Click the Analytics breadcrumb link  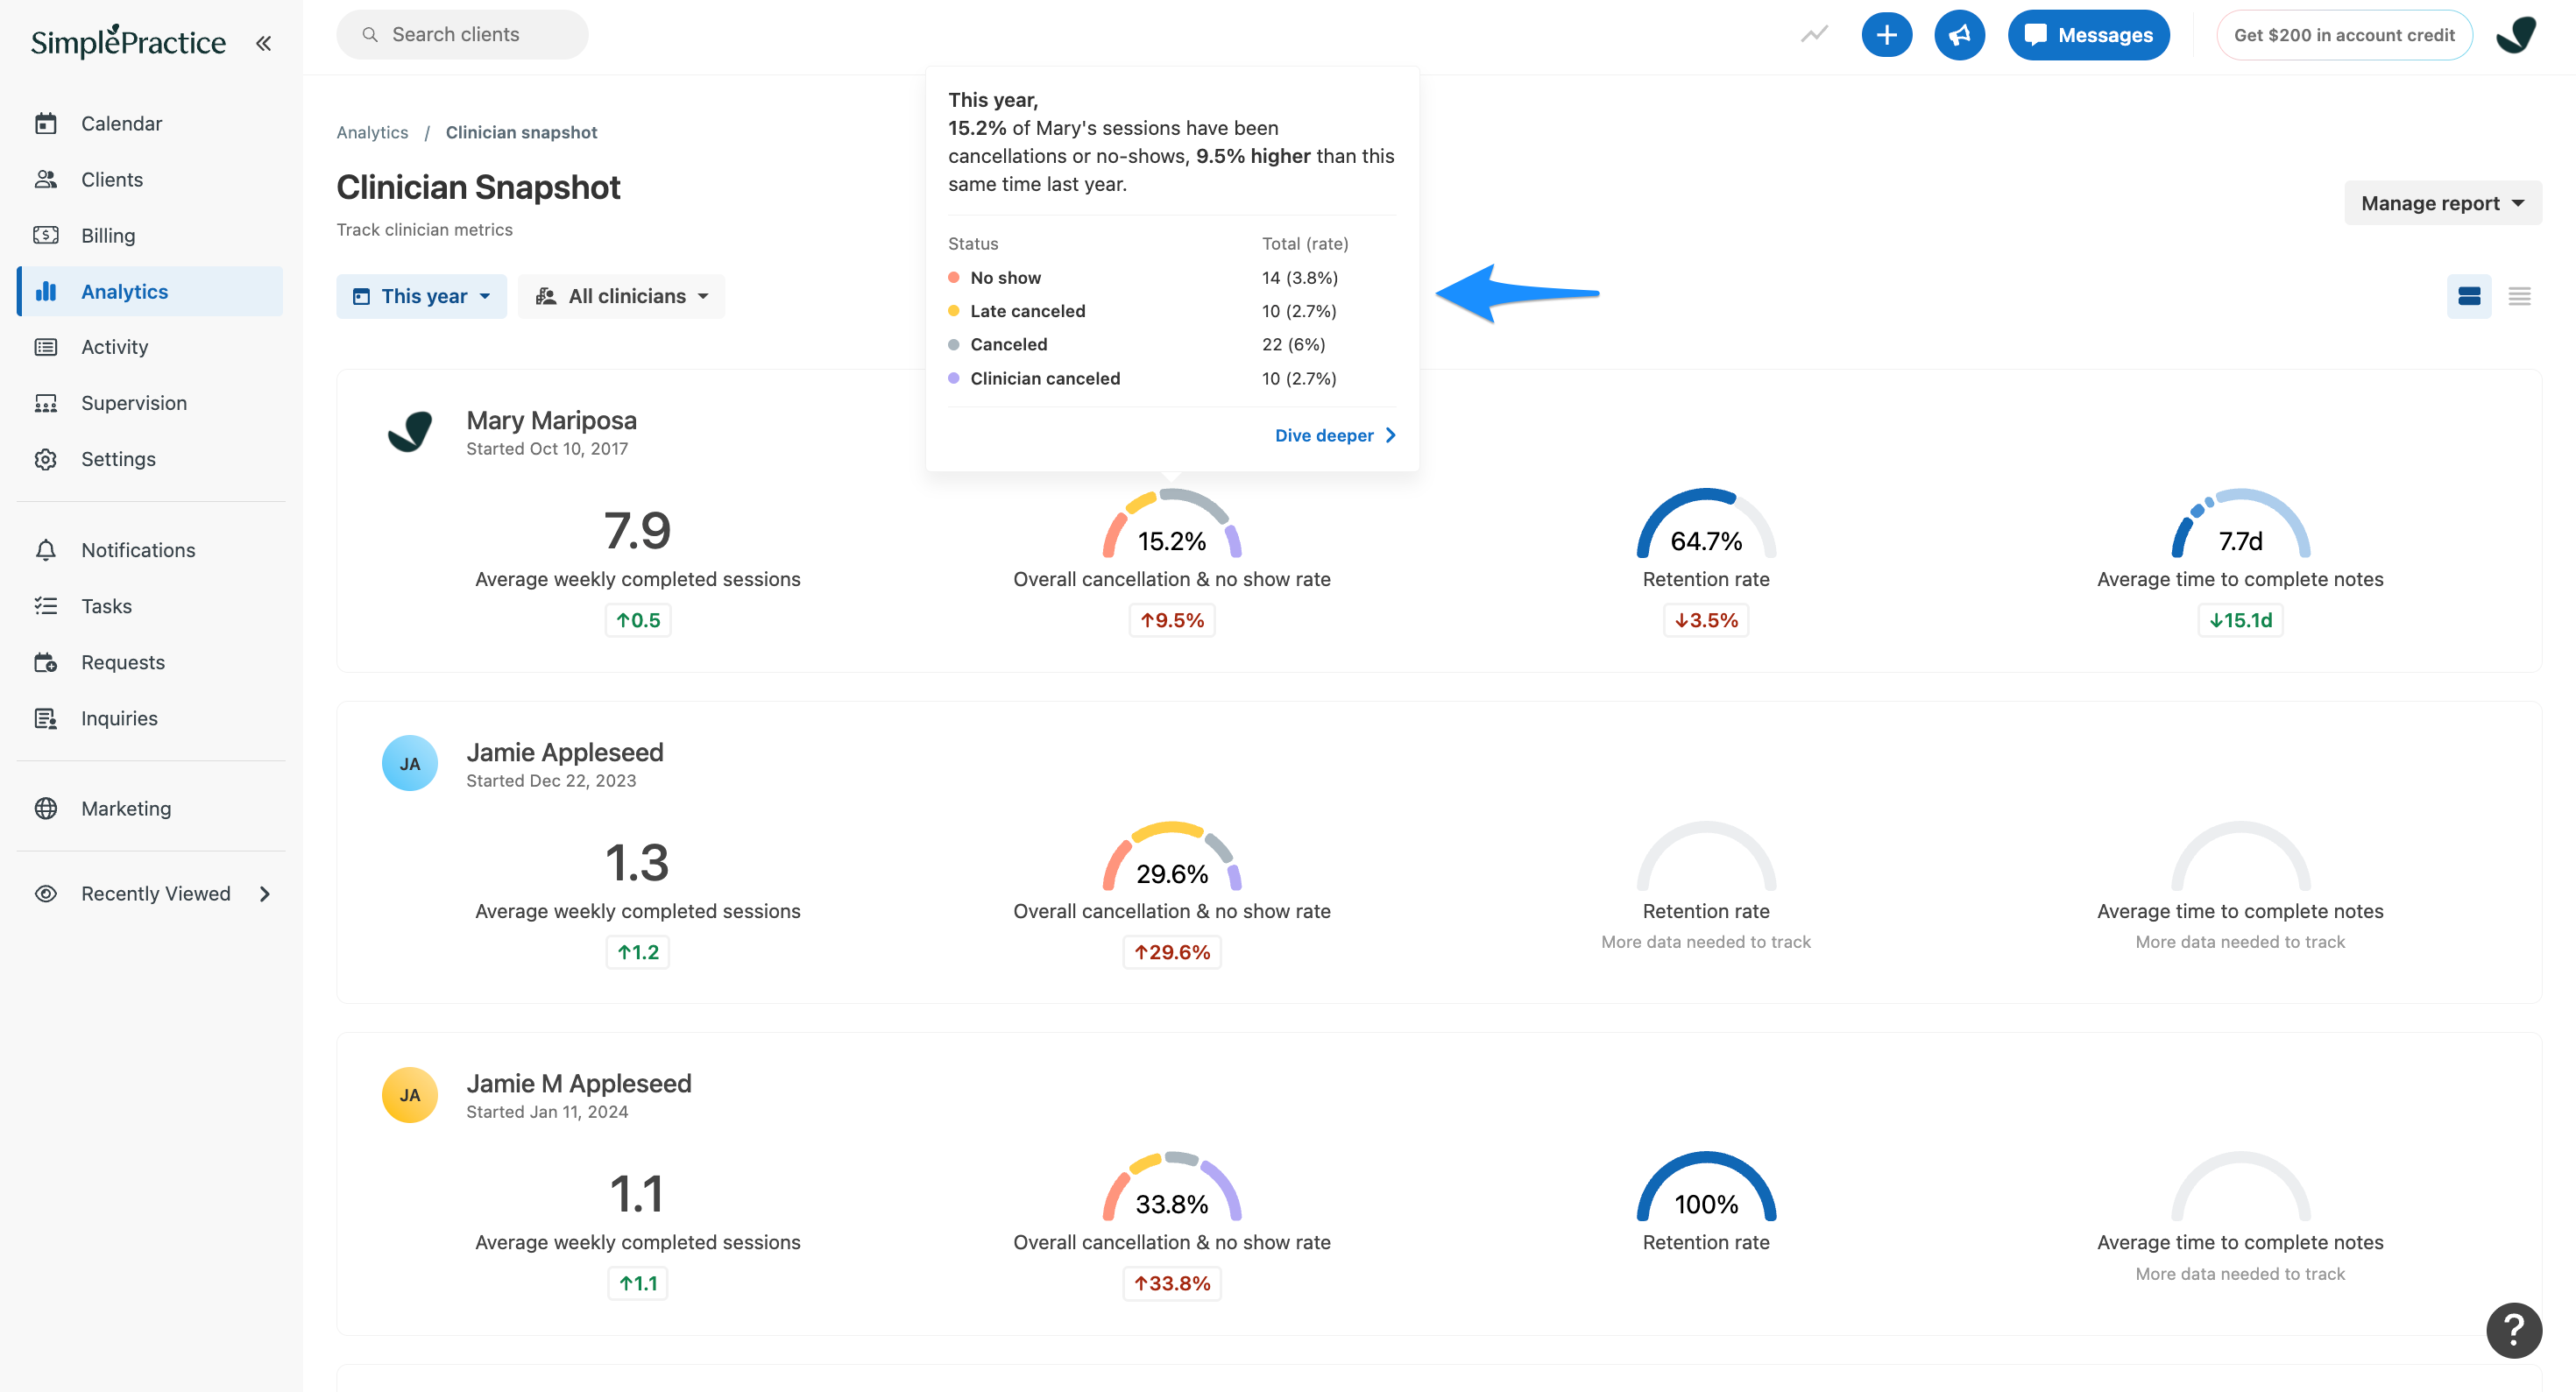click(x=372, y=132)
